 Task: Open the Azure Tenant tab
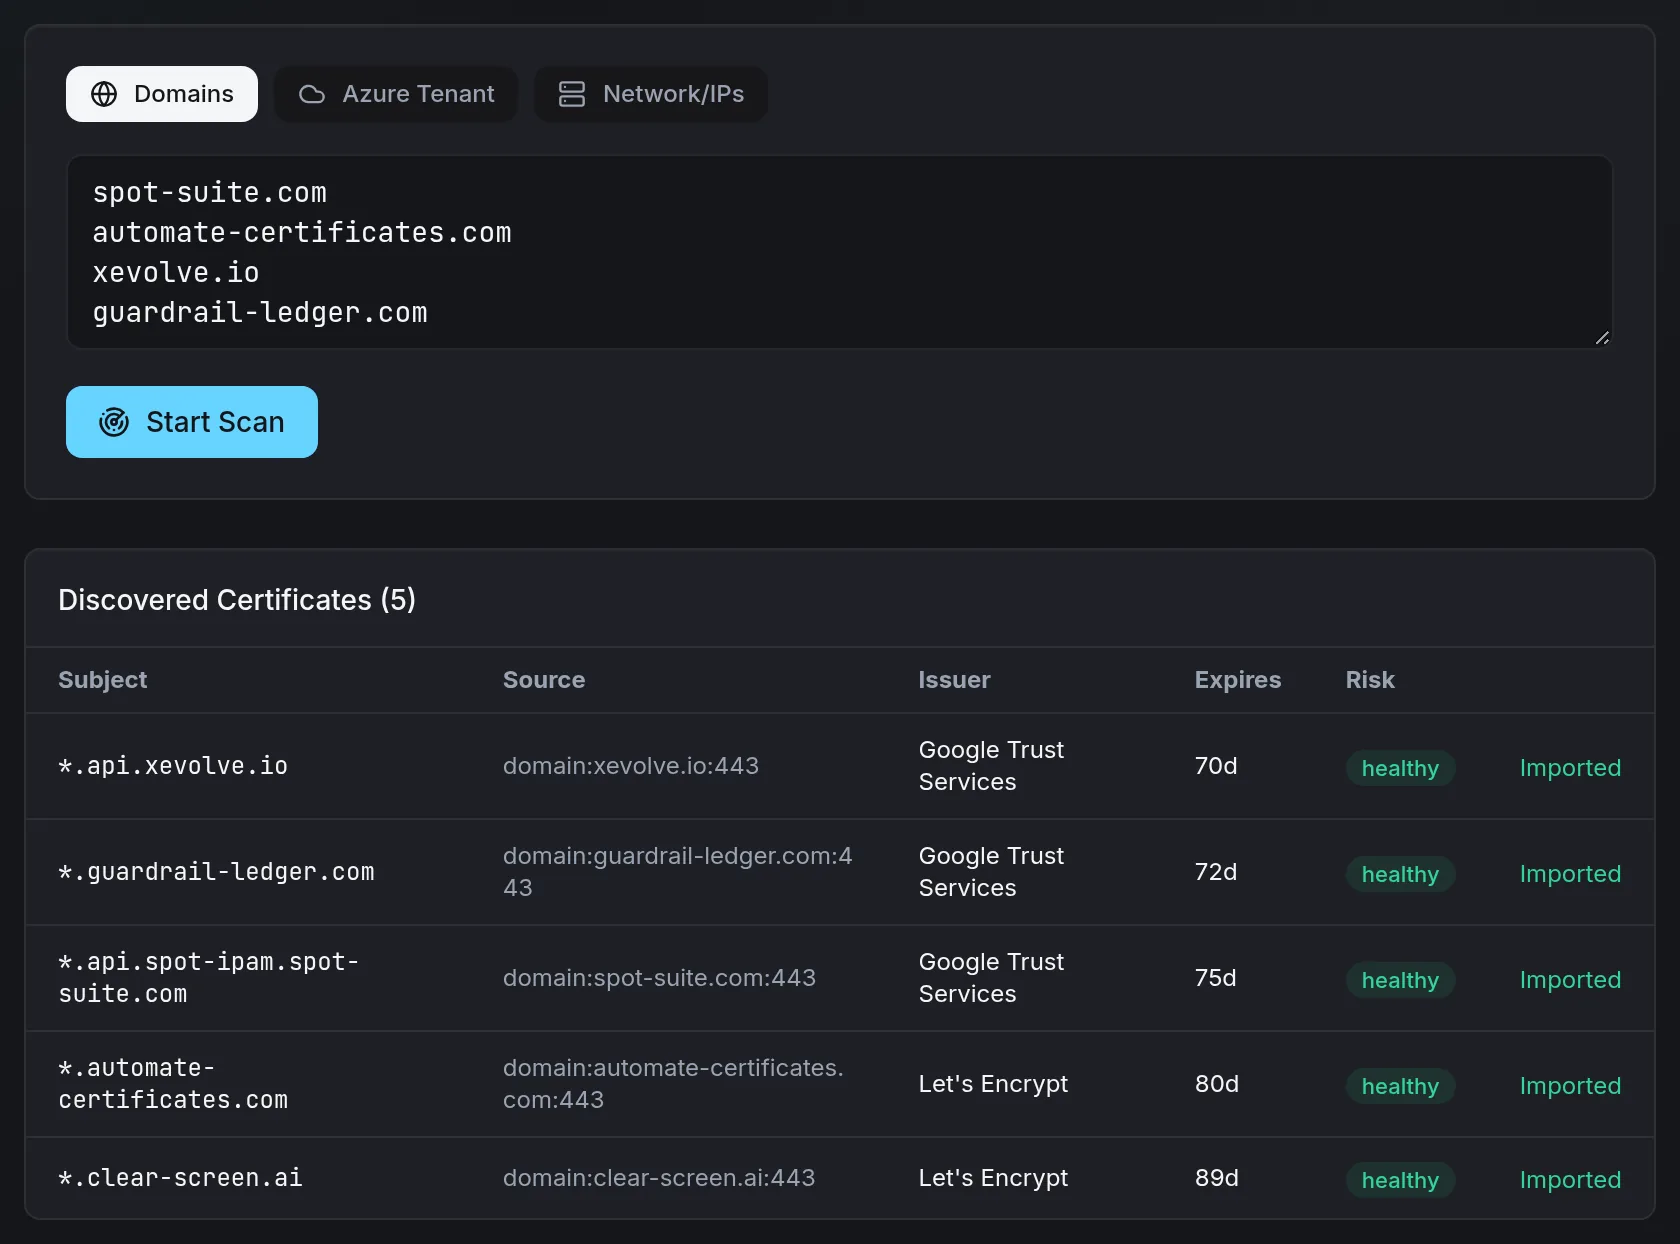[396, 94]
